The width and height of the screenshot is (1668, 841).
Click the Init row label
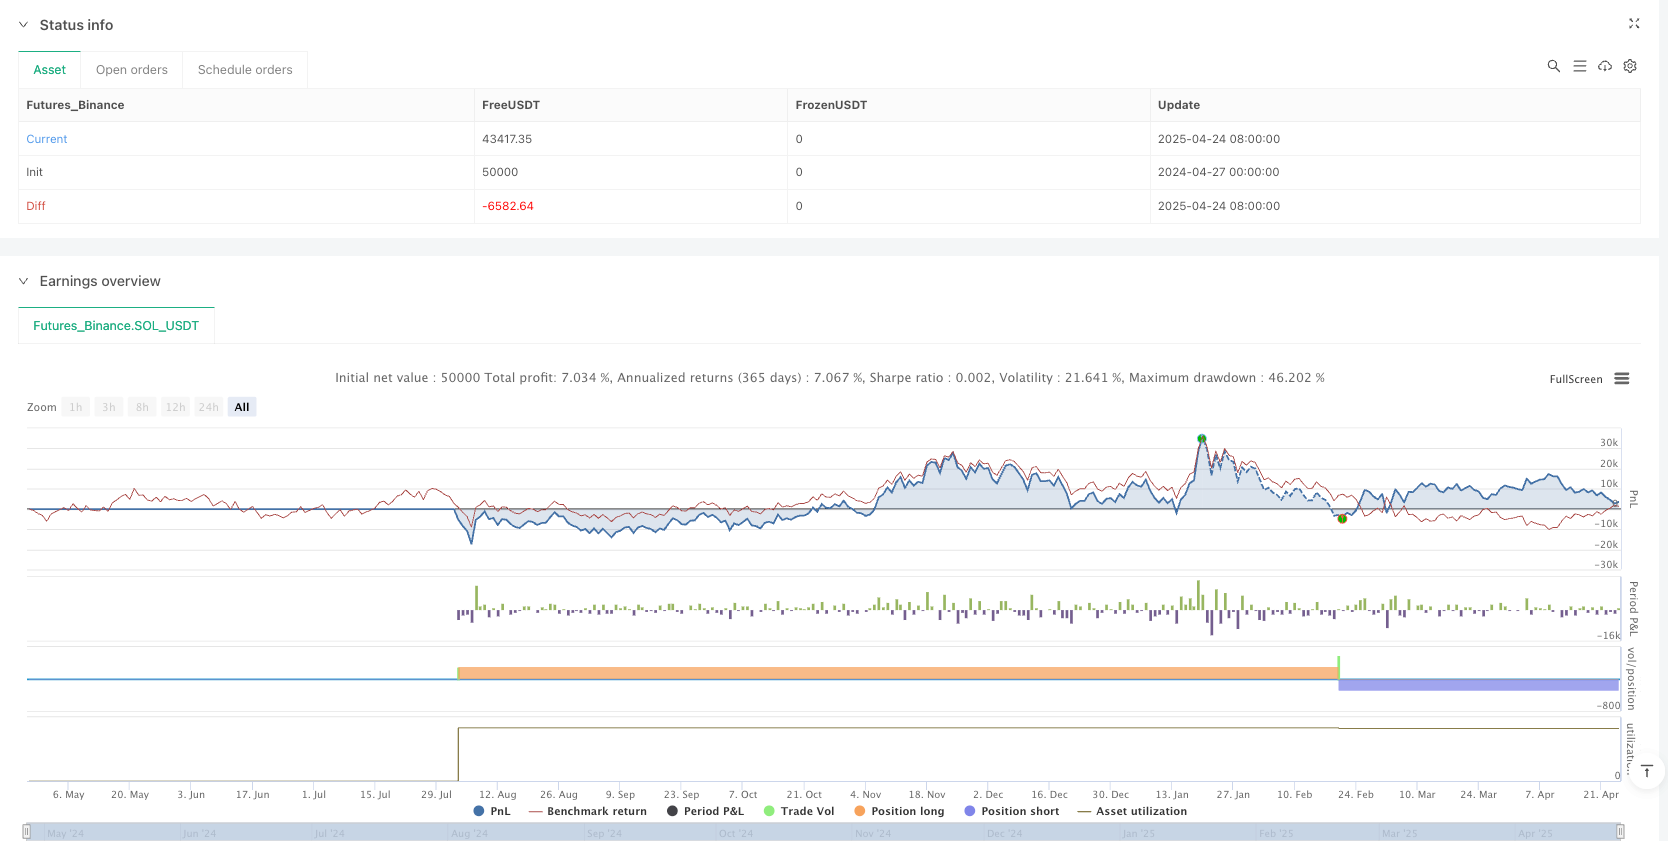point(35,172)
